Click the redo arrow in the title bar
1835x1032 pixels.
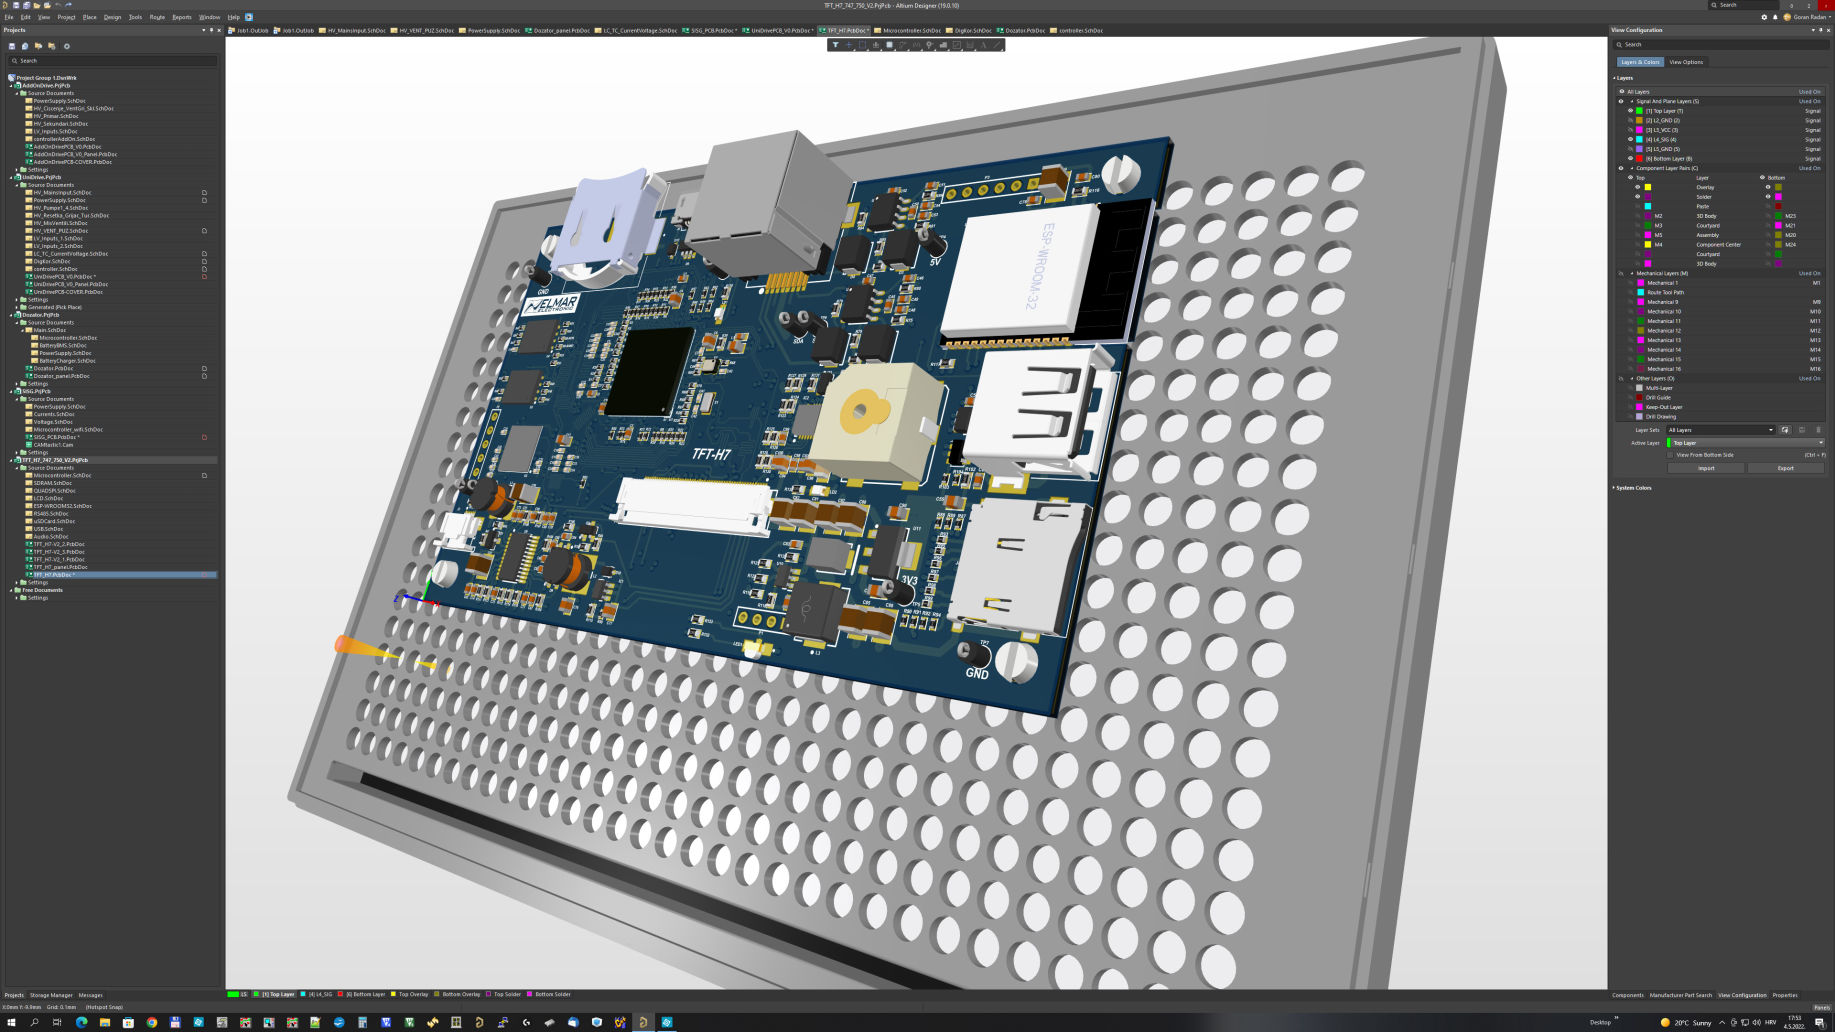68,5
